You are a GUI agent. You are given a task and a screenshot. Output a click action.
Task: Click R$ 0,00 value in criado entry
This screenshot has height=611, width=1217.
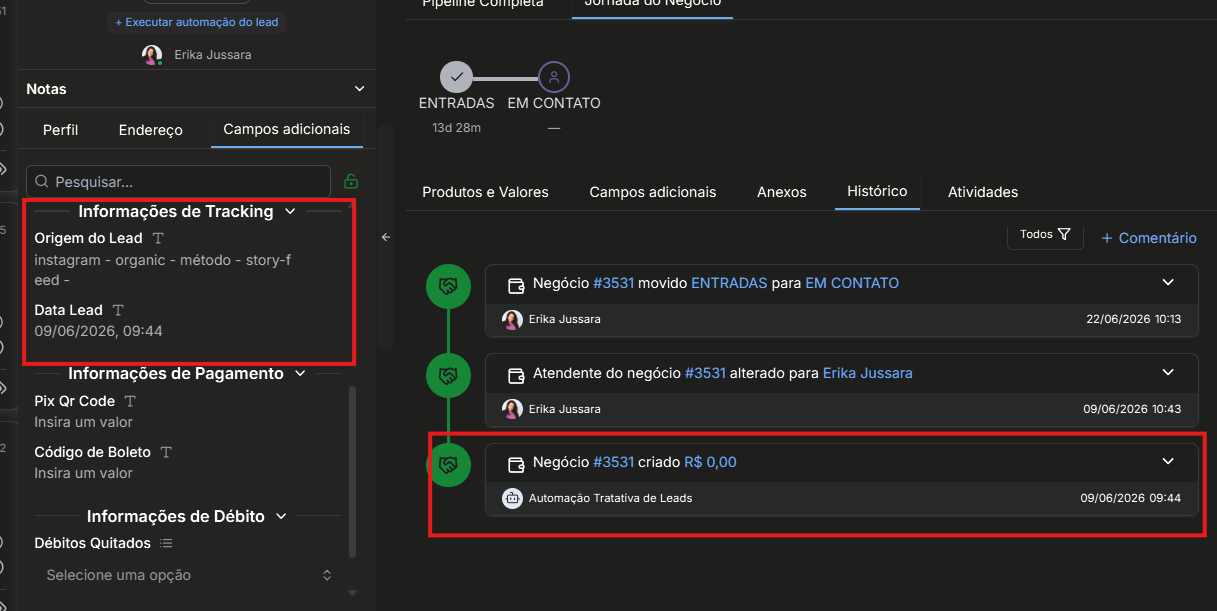pyautogui.click(x=710, y=462)
